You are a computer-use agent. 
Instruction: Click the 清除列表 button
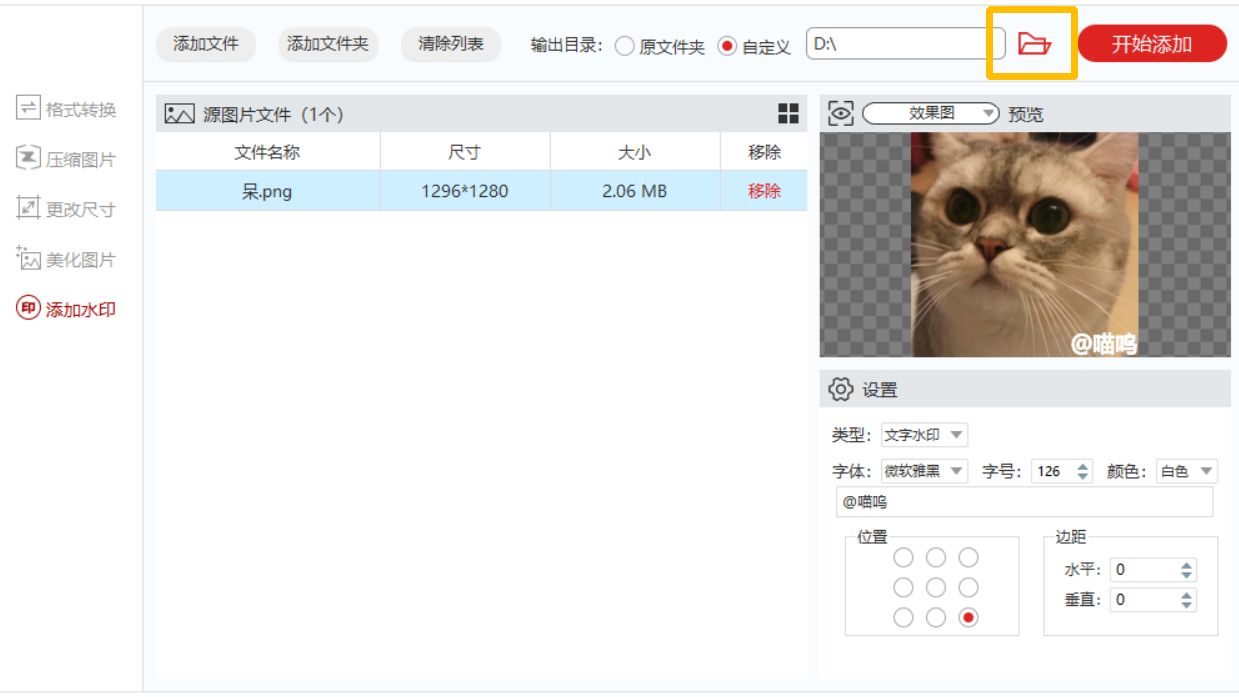coord(451,44)
